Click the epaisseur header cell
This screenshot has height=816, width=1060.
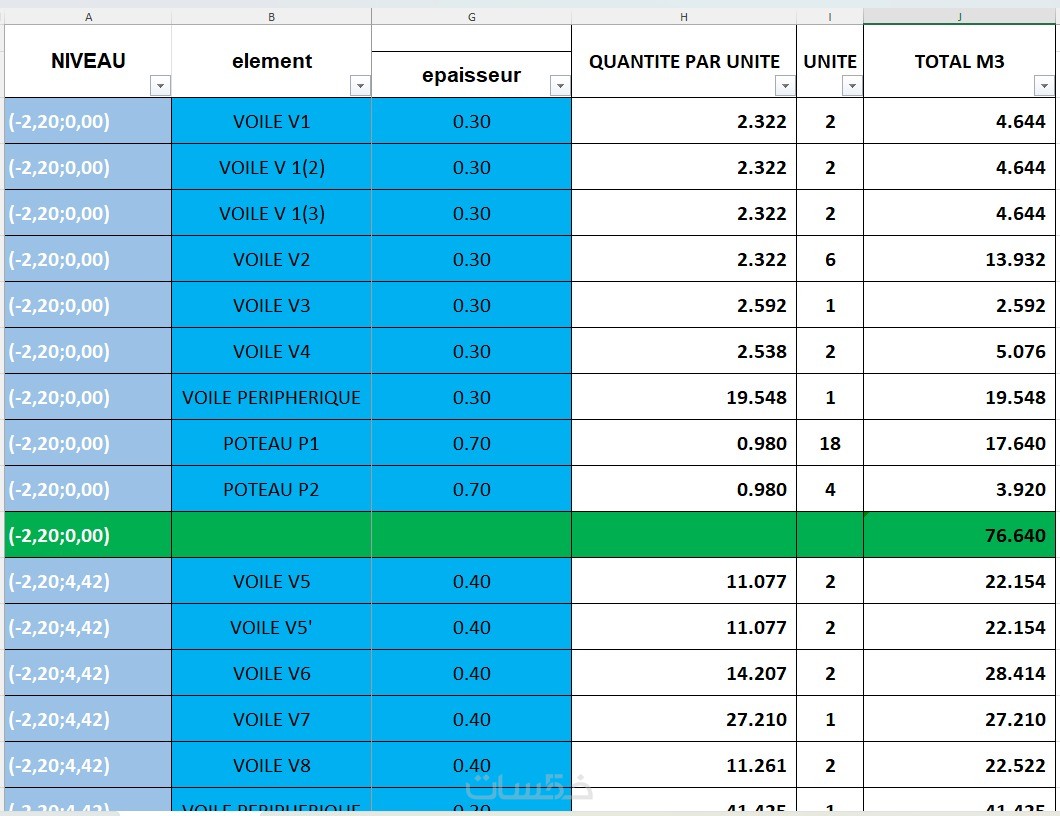coord(471,74)
